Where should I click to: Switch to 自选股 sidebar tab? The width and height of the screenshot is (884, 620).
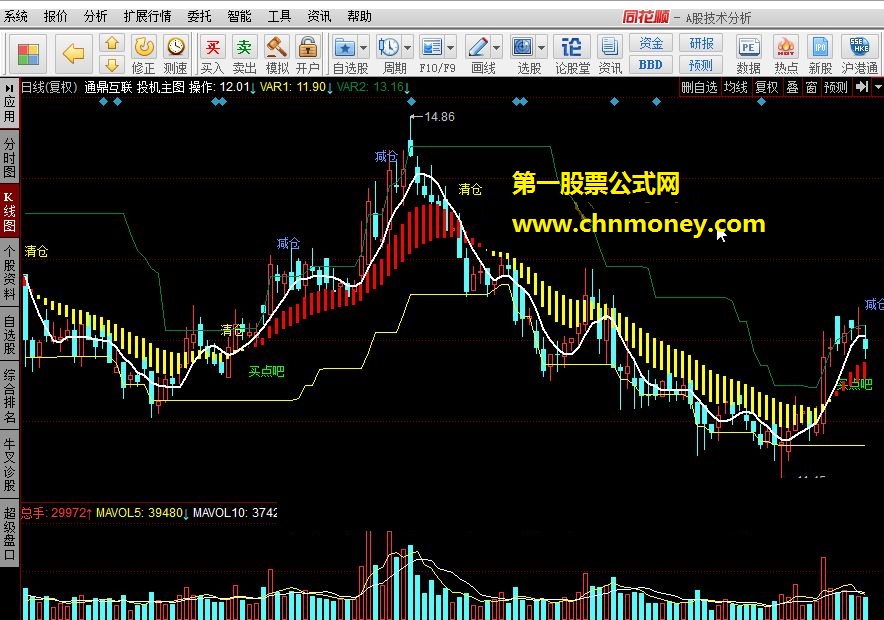coord(9,334)
